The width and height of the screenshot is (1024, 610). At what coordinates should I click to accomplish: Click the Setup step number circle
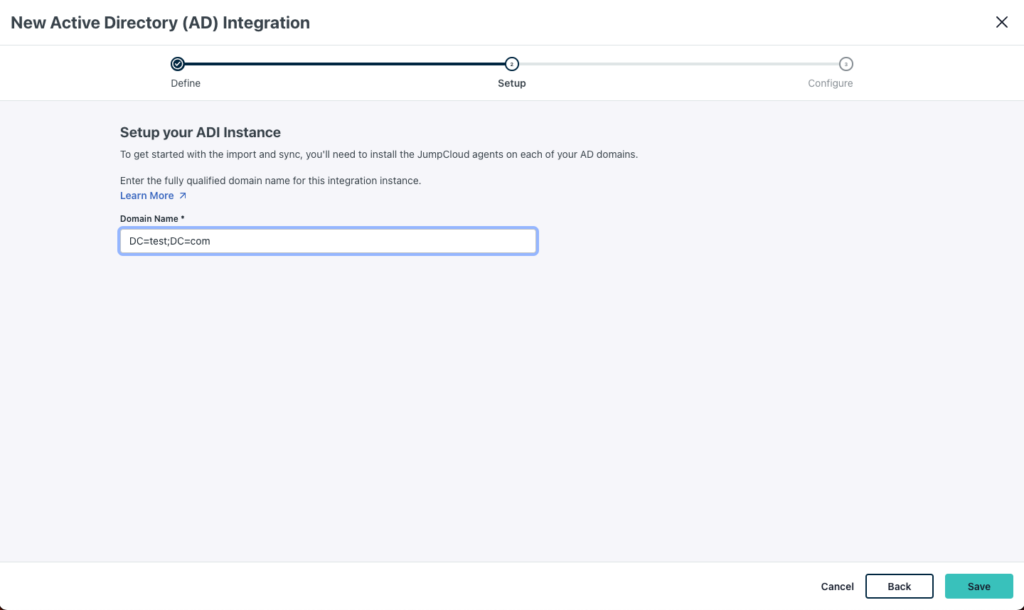[x=512, y=64]
